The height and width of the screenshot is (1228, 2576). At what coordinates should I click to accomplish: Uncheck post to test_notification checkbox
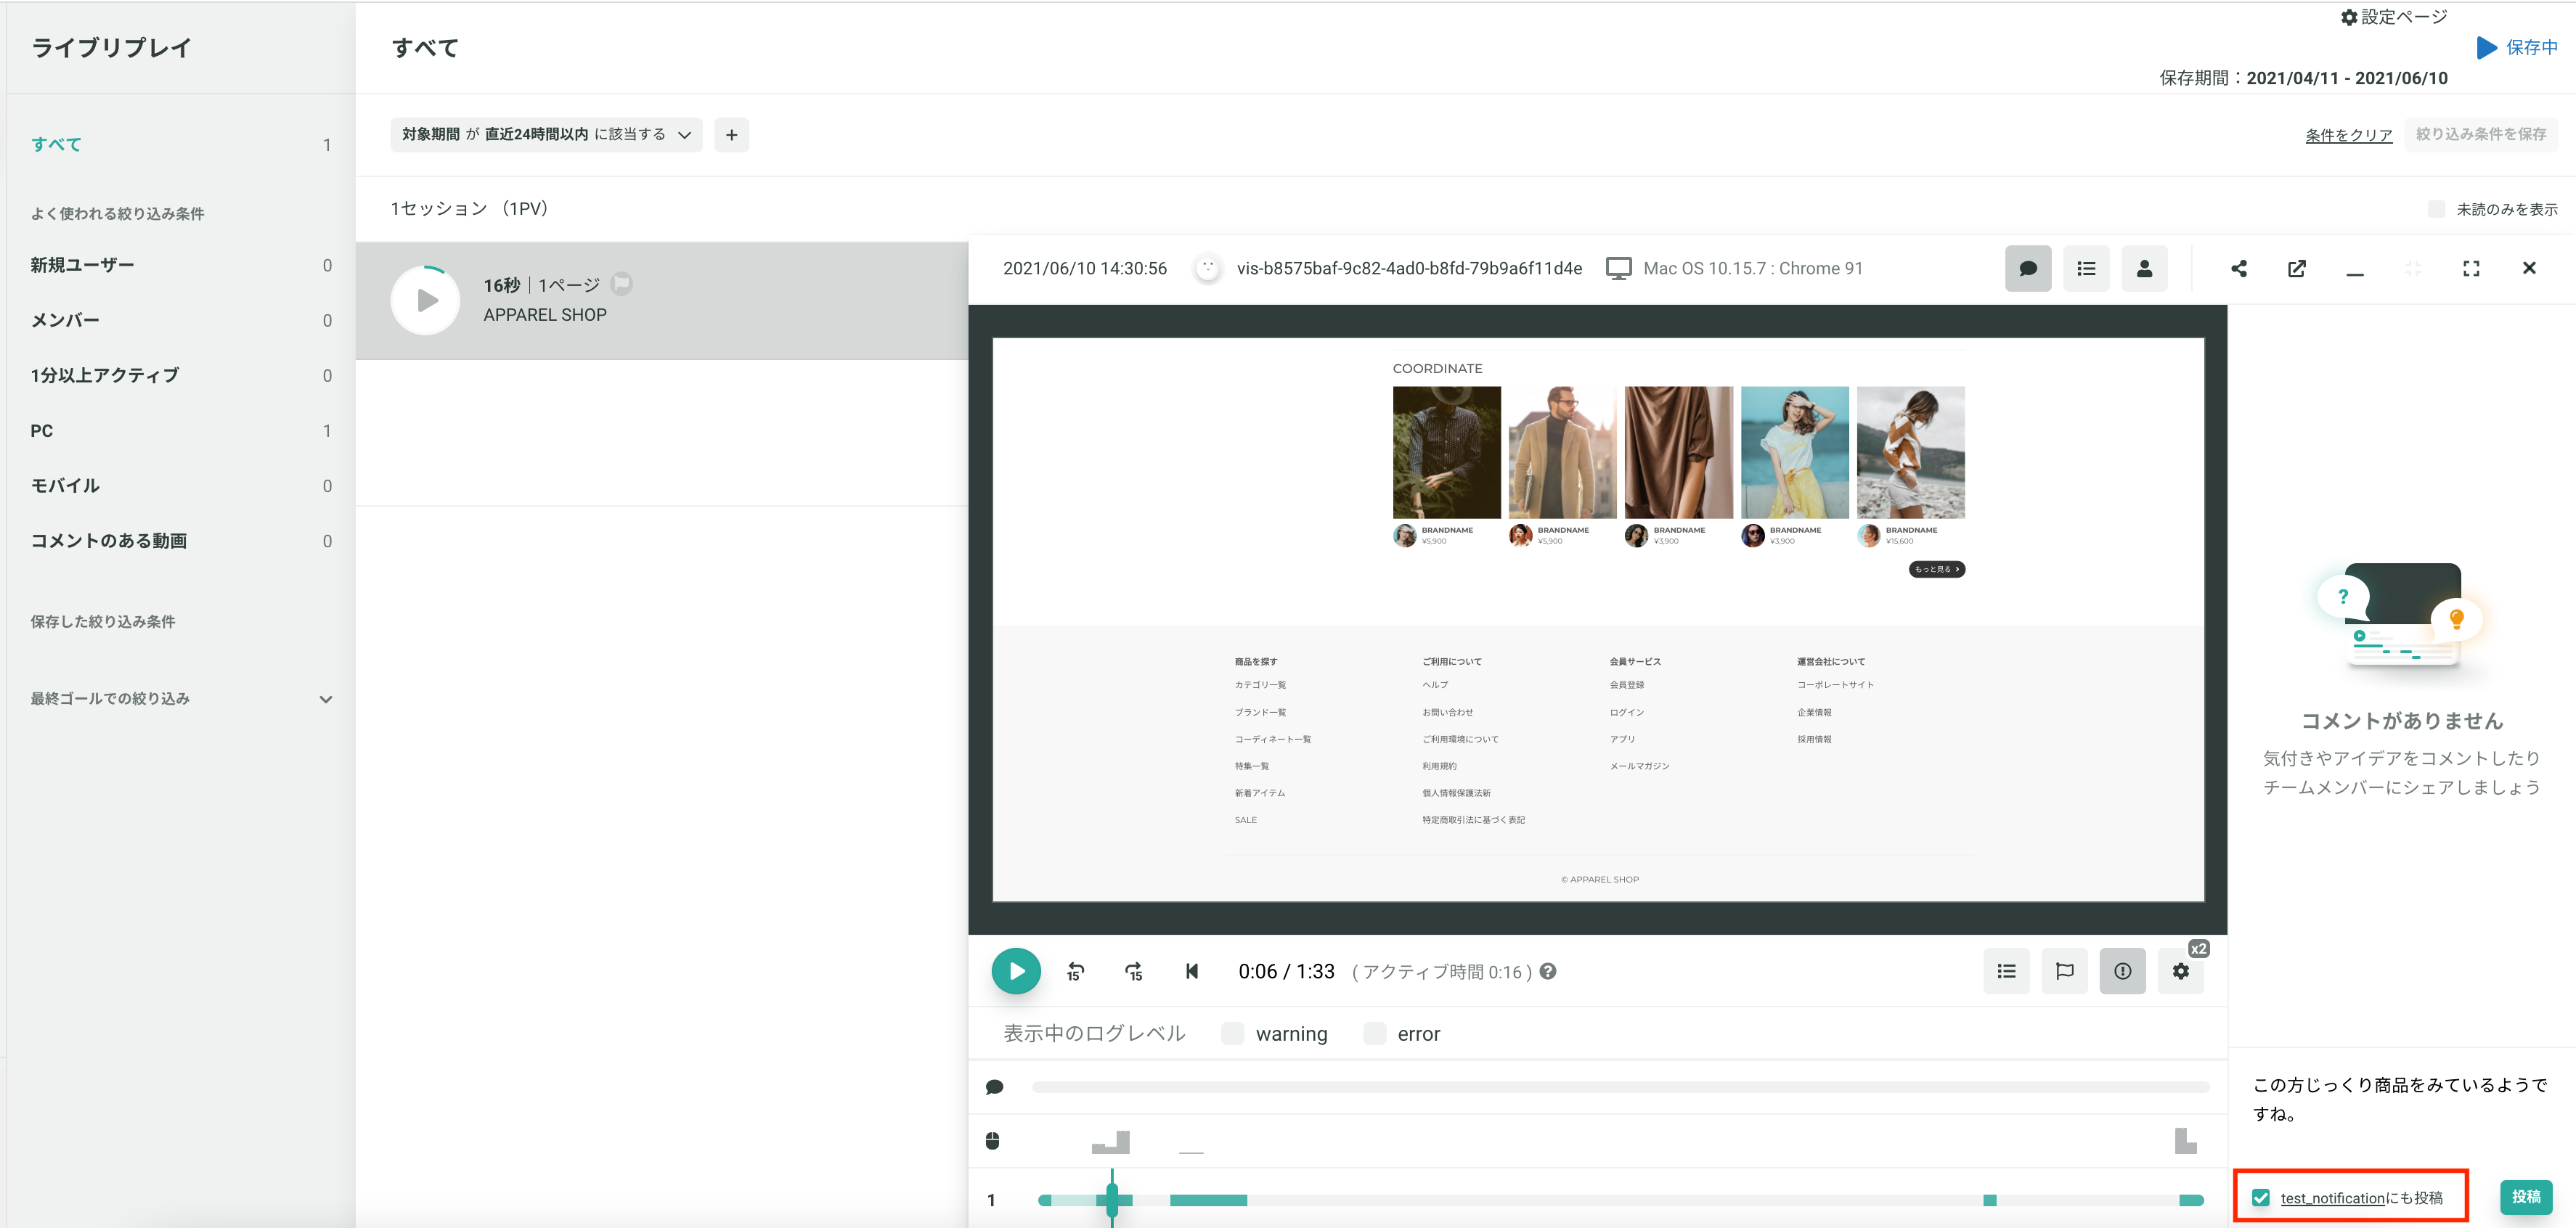coord(2261,1197)
